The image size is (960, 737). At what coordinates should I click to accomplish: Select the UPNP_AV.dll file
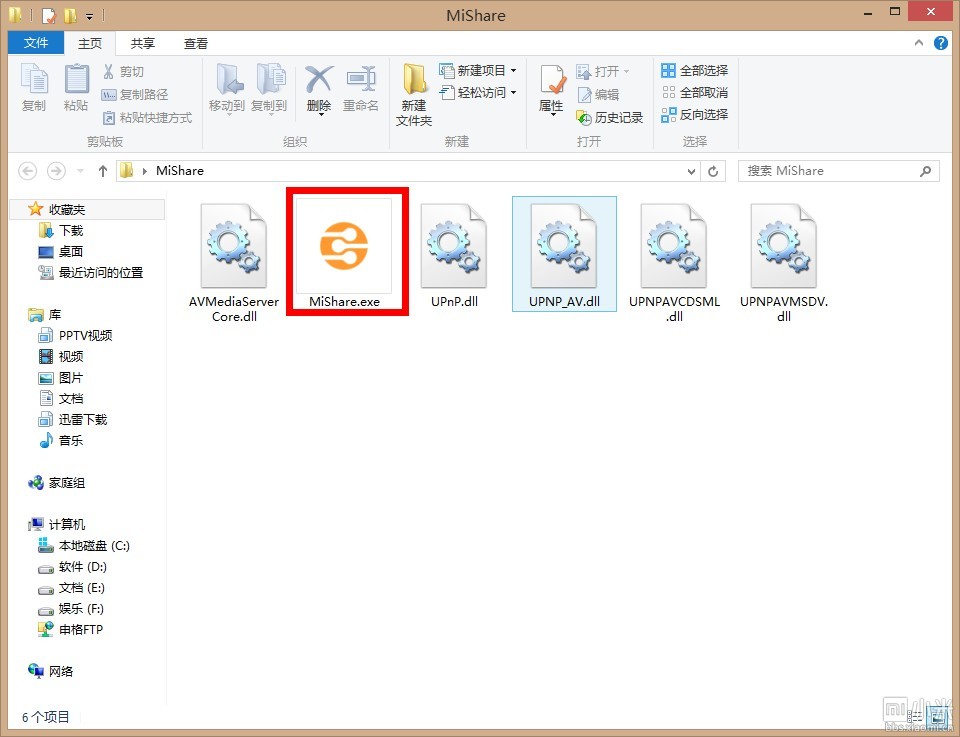click(x=564, y=254)
